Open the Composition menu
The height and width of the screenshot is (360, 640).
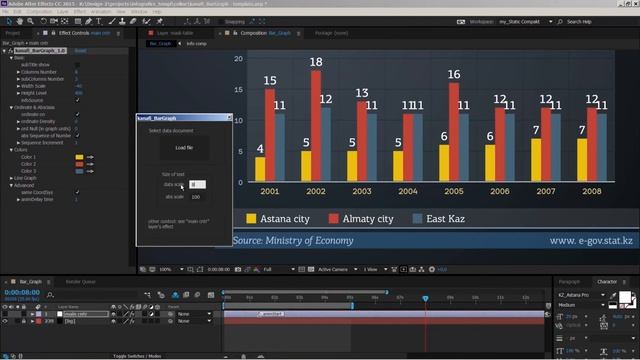point(39,12)
